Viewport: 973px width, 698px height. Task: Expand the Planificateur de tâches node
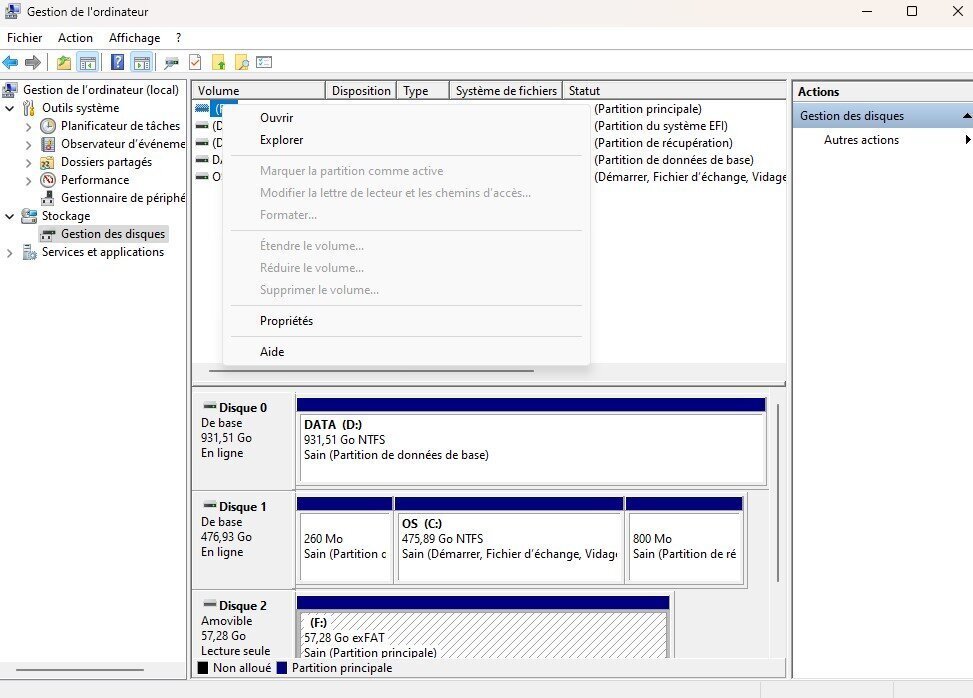[28, 127]
